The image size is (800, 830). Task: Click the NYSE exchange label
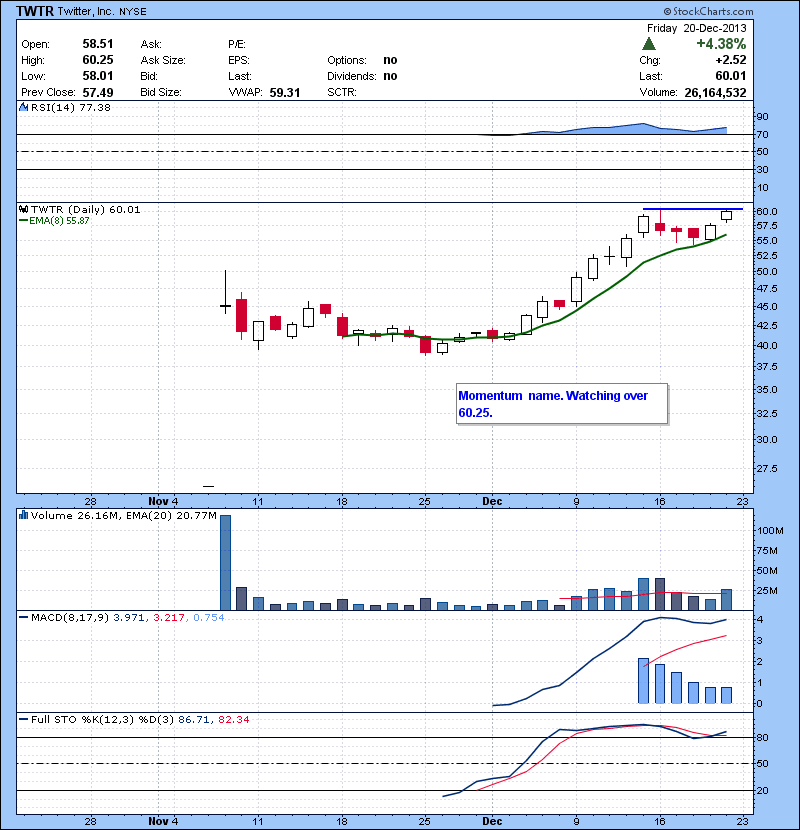[x=133, y=12]
